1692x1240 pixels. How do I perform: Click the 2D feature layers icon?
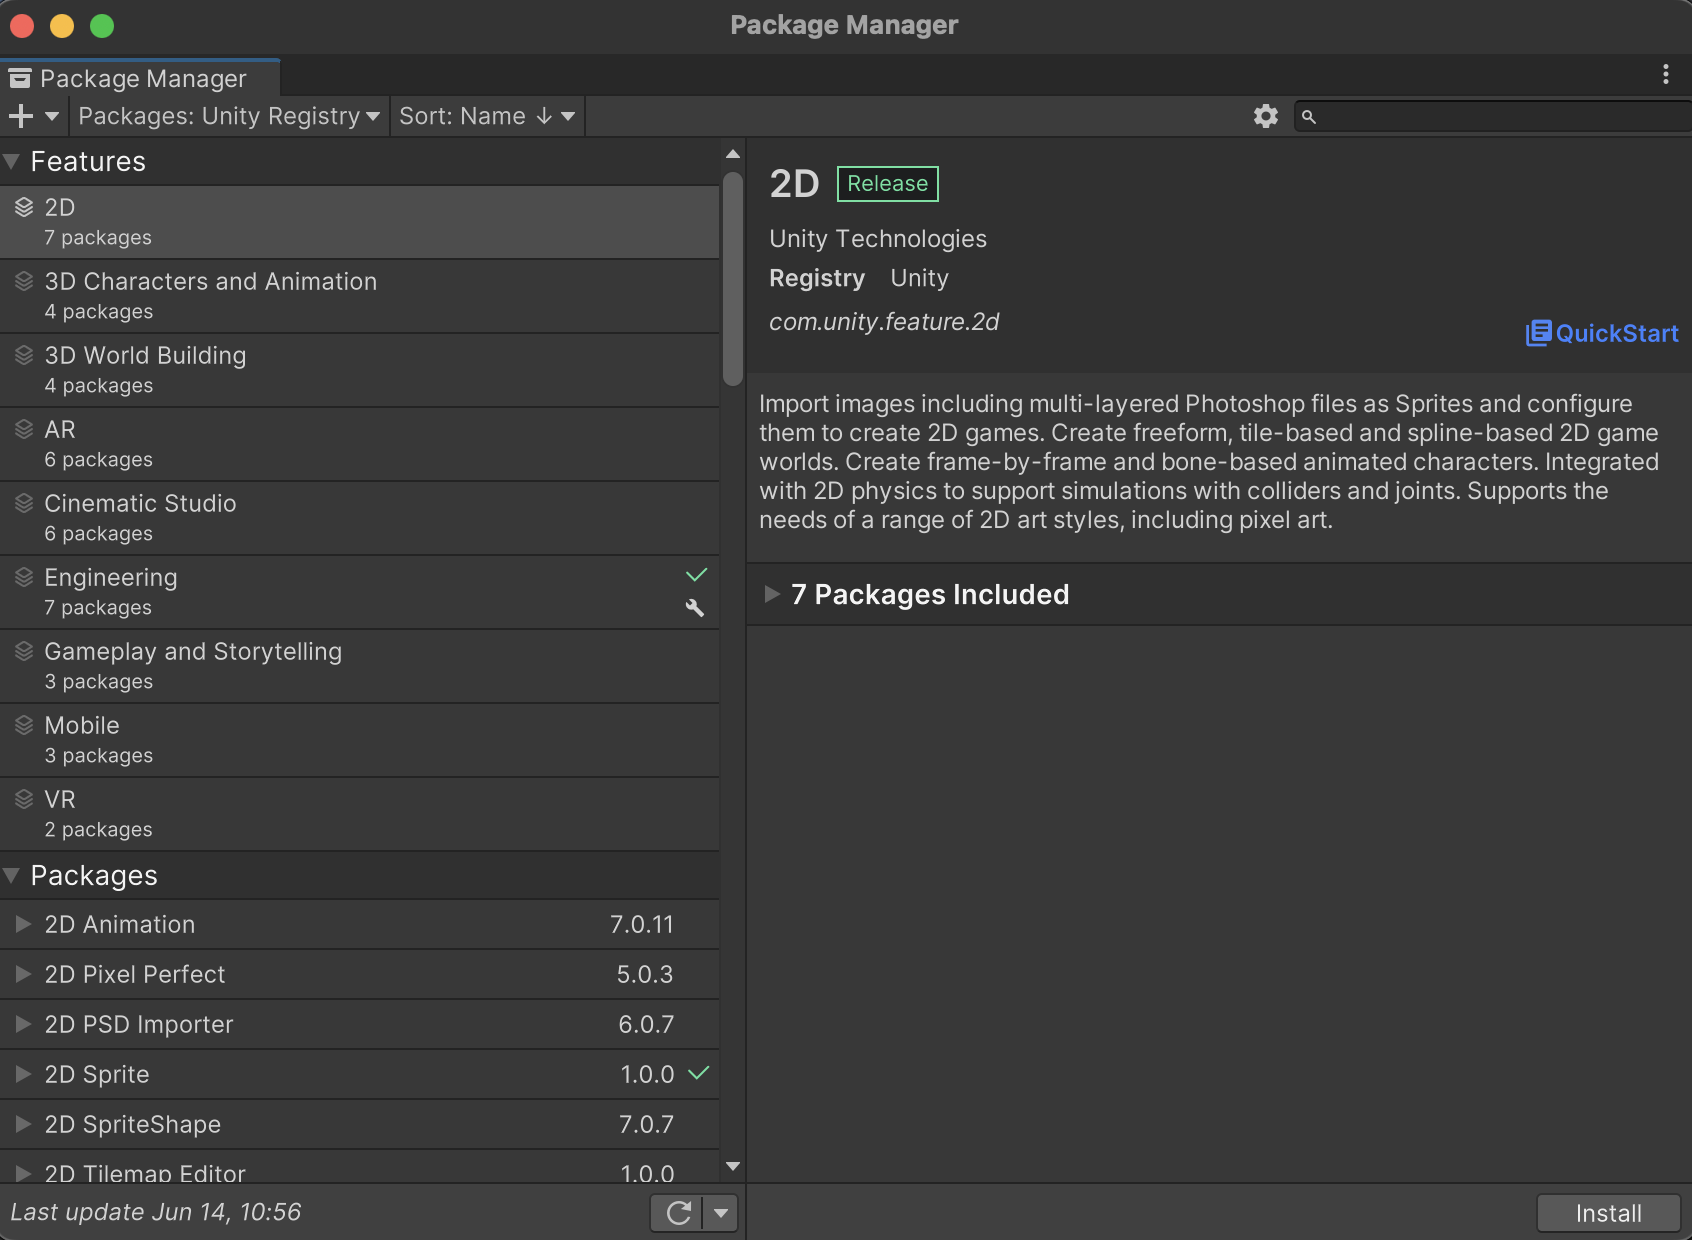coord(24,207)
